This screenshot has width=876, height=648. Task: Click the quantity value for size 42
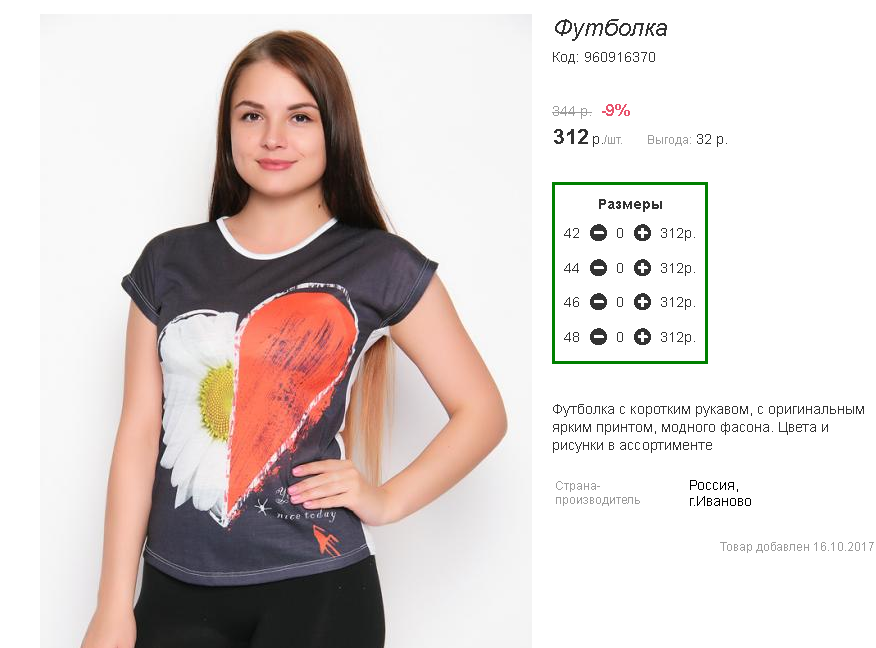pos(620,234)
